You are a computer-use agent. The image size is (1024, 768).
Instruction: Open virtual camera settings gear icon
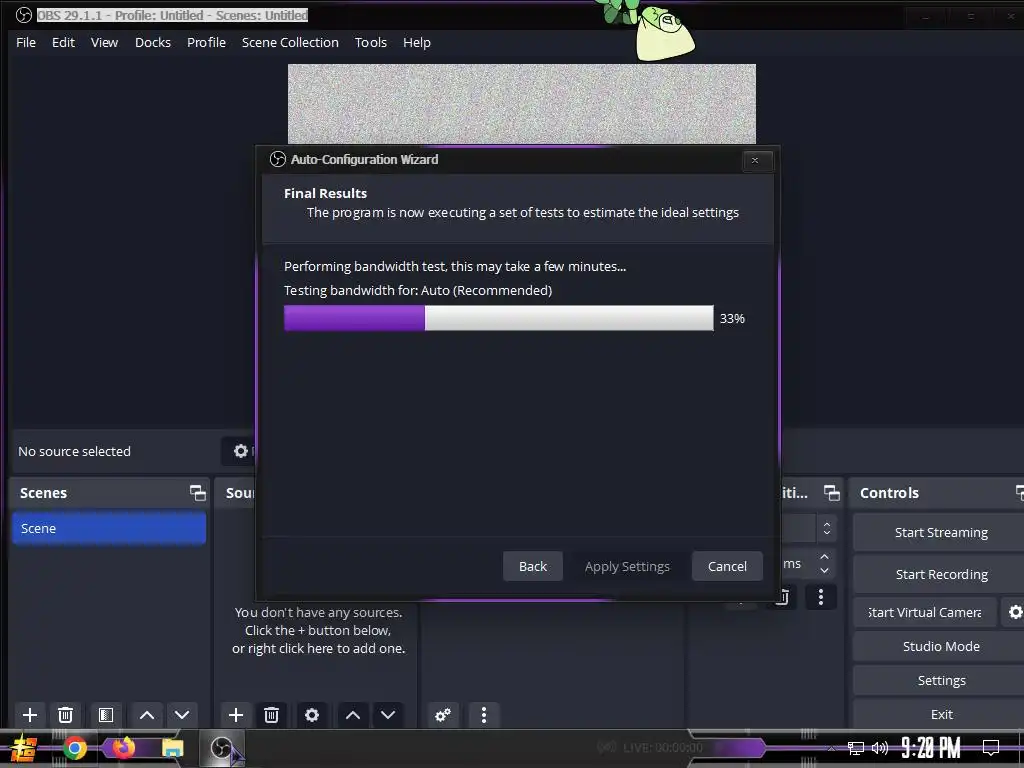[1015, 612]
